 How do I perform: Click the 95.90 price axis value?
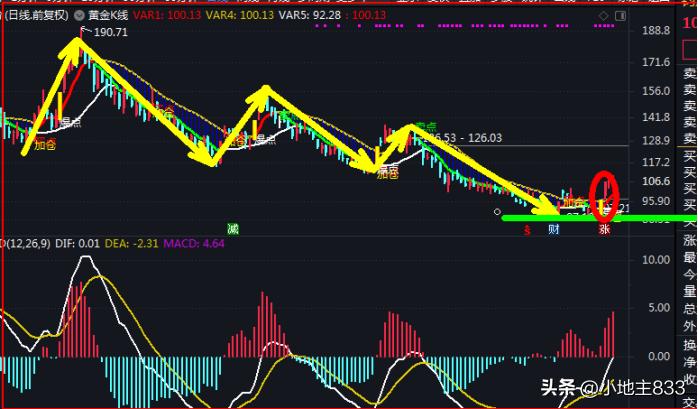click(656, 201)
